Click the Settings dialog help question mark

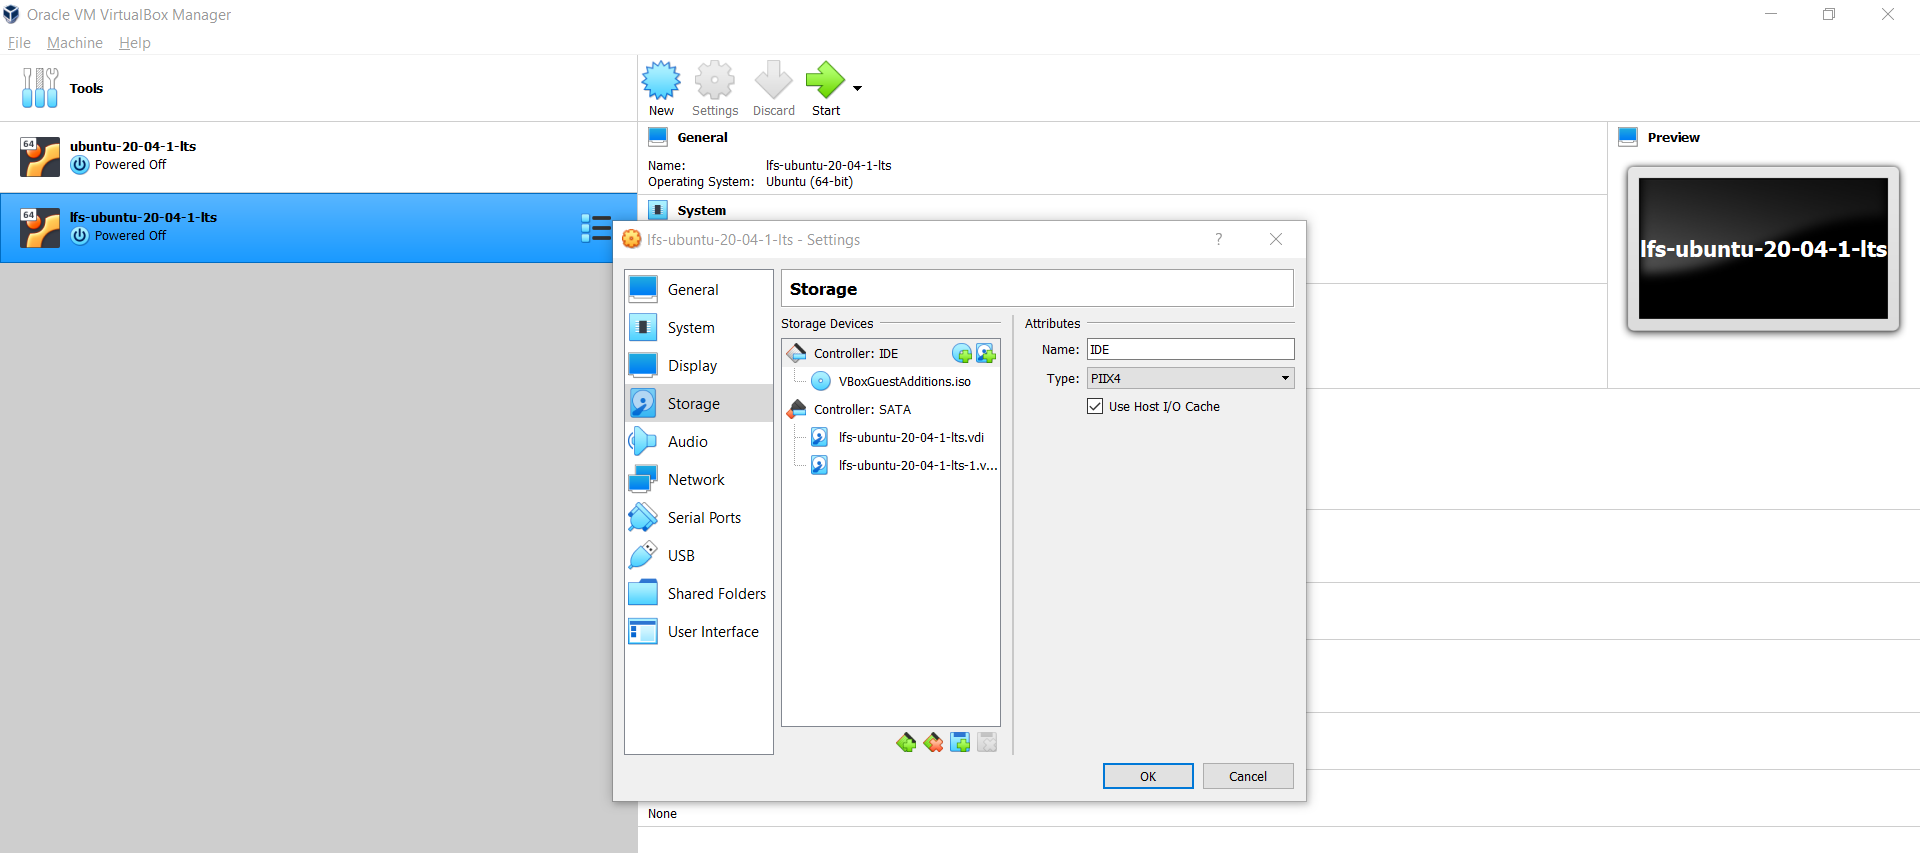point(1218,239)
